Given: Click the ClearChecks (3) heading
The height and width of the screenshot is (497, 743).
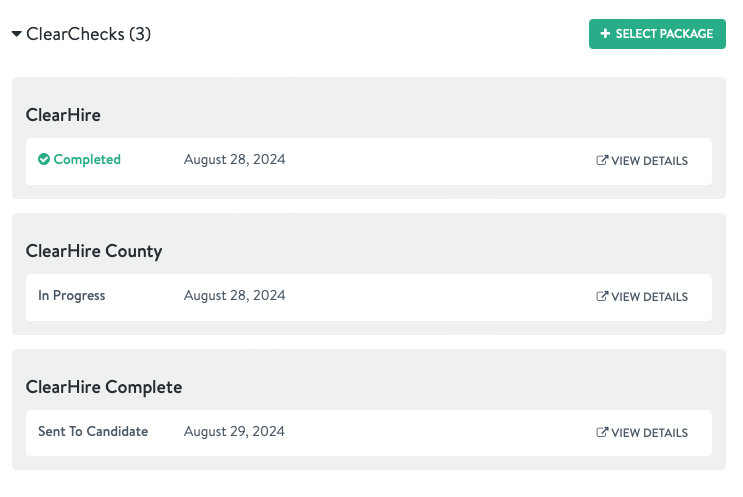Looking at the screenshot, I should (89, 34).
